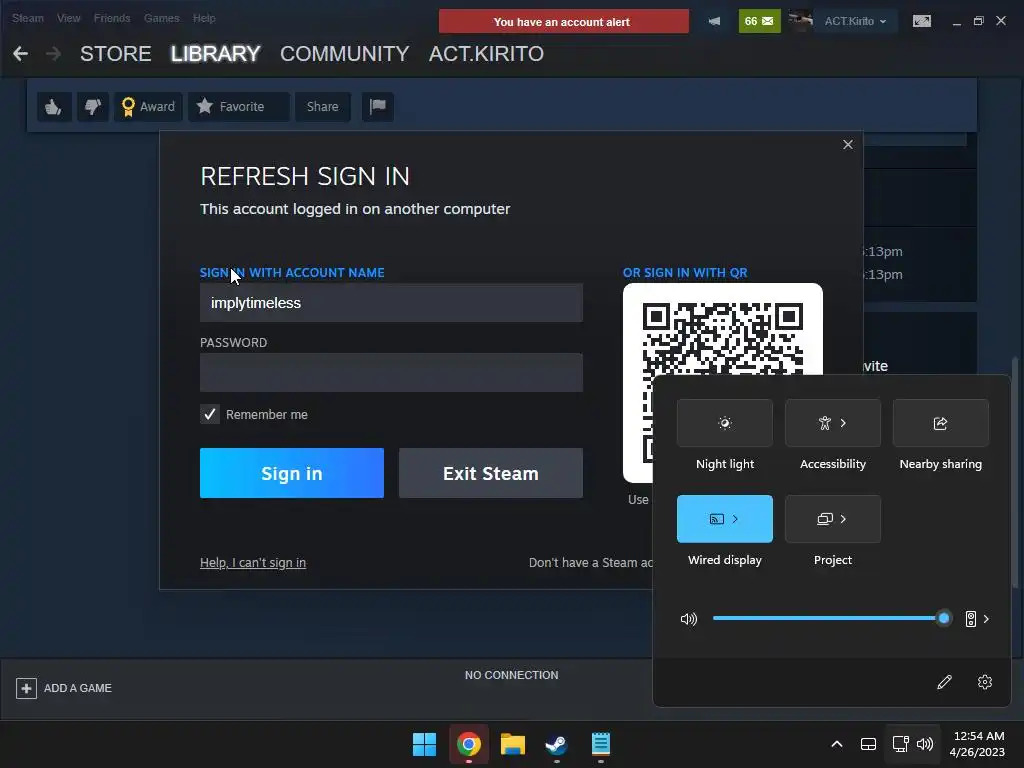
Task: Click the network tray icon
Action: [901, 744]
